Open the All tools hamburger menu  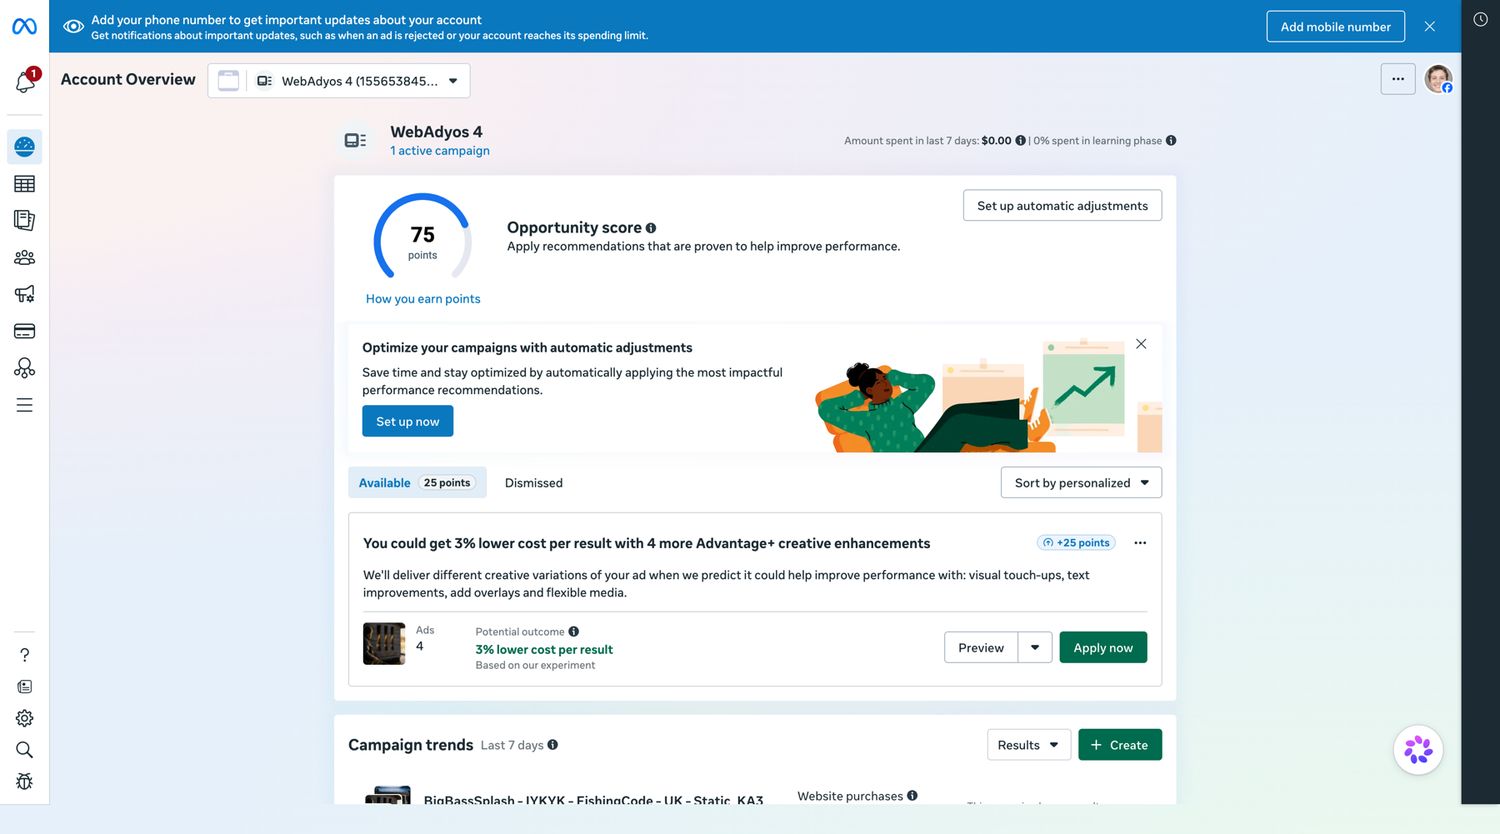click(x=25, y=405)
